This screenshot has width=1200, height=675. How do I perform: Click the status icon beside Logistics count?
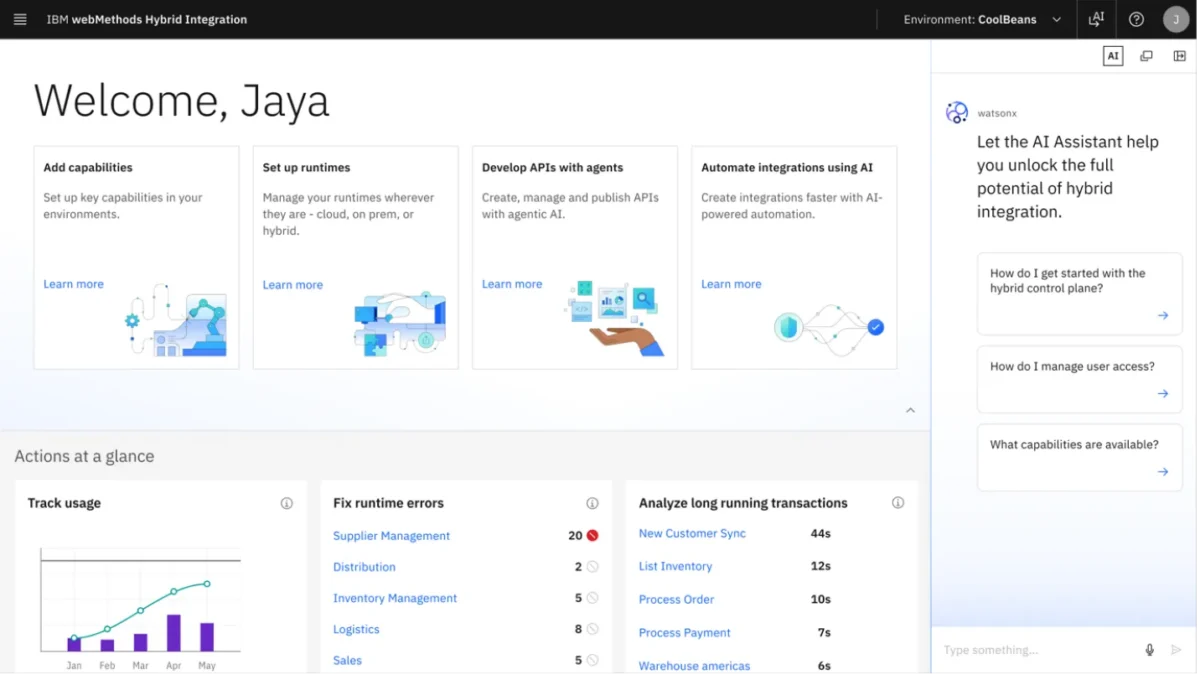click(x=592, y=629)
